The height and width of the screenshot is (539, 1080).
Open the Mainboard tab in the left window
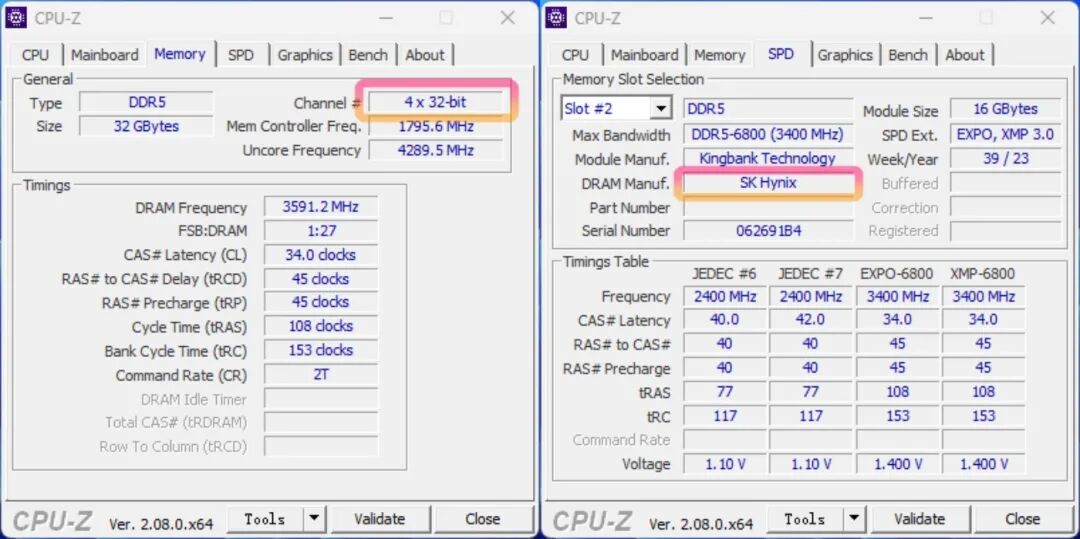pyautogui.click(x=105, y=55)
